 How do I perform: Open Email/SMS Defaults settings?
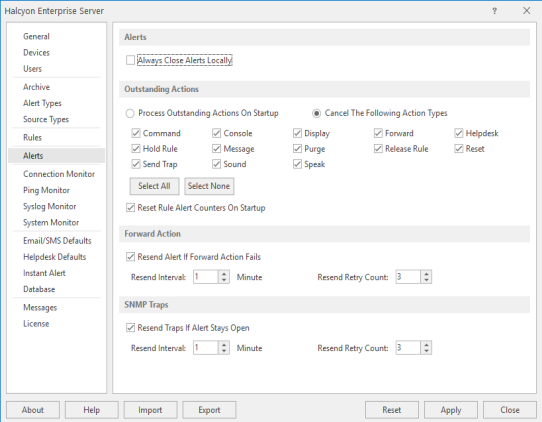(x=57, y=241)
